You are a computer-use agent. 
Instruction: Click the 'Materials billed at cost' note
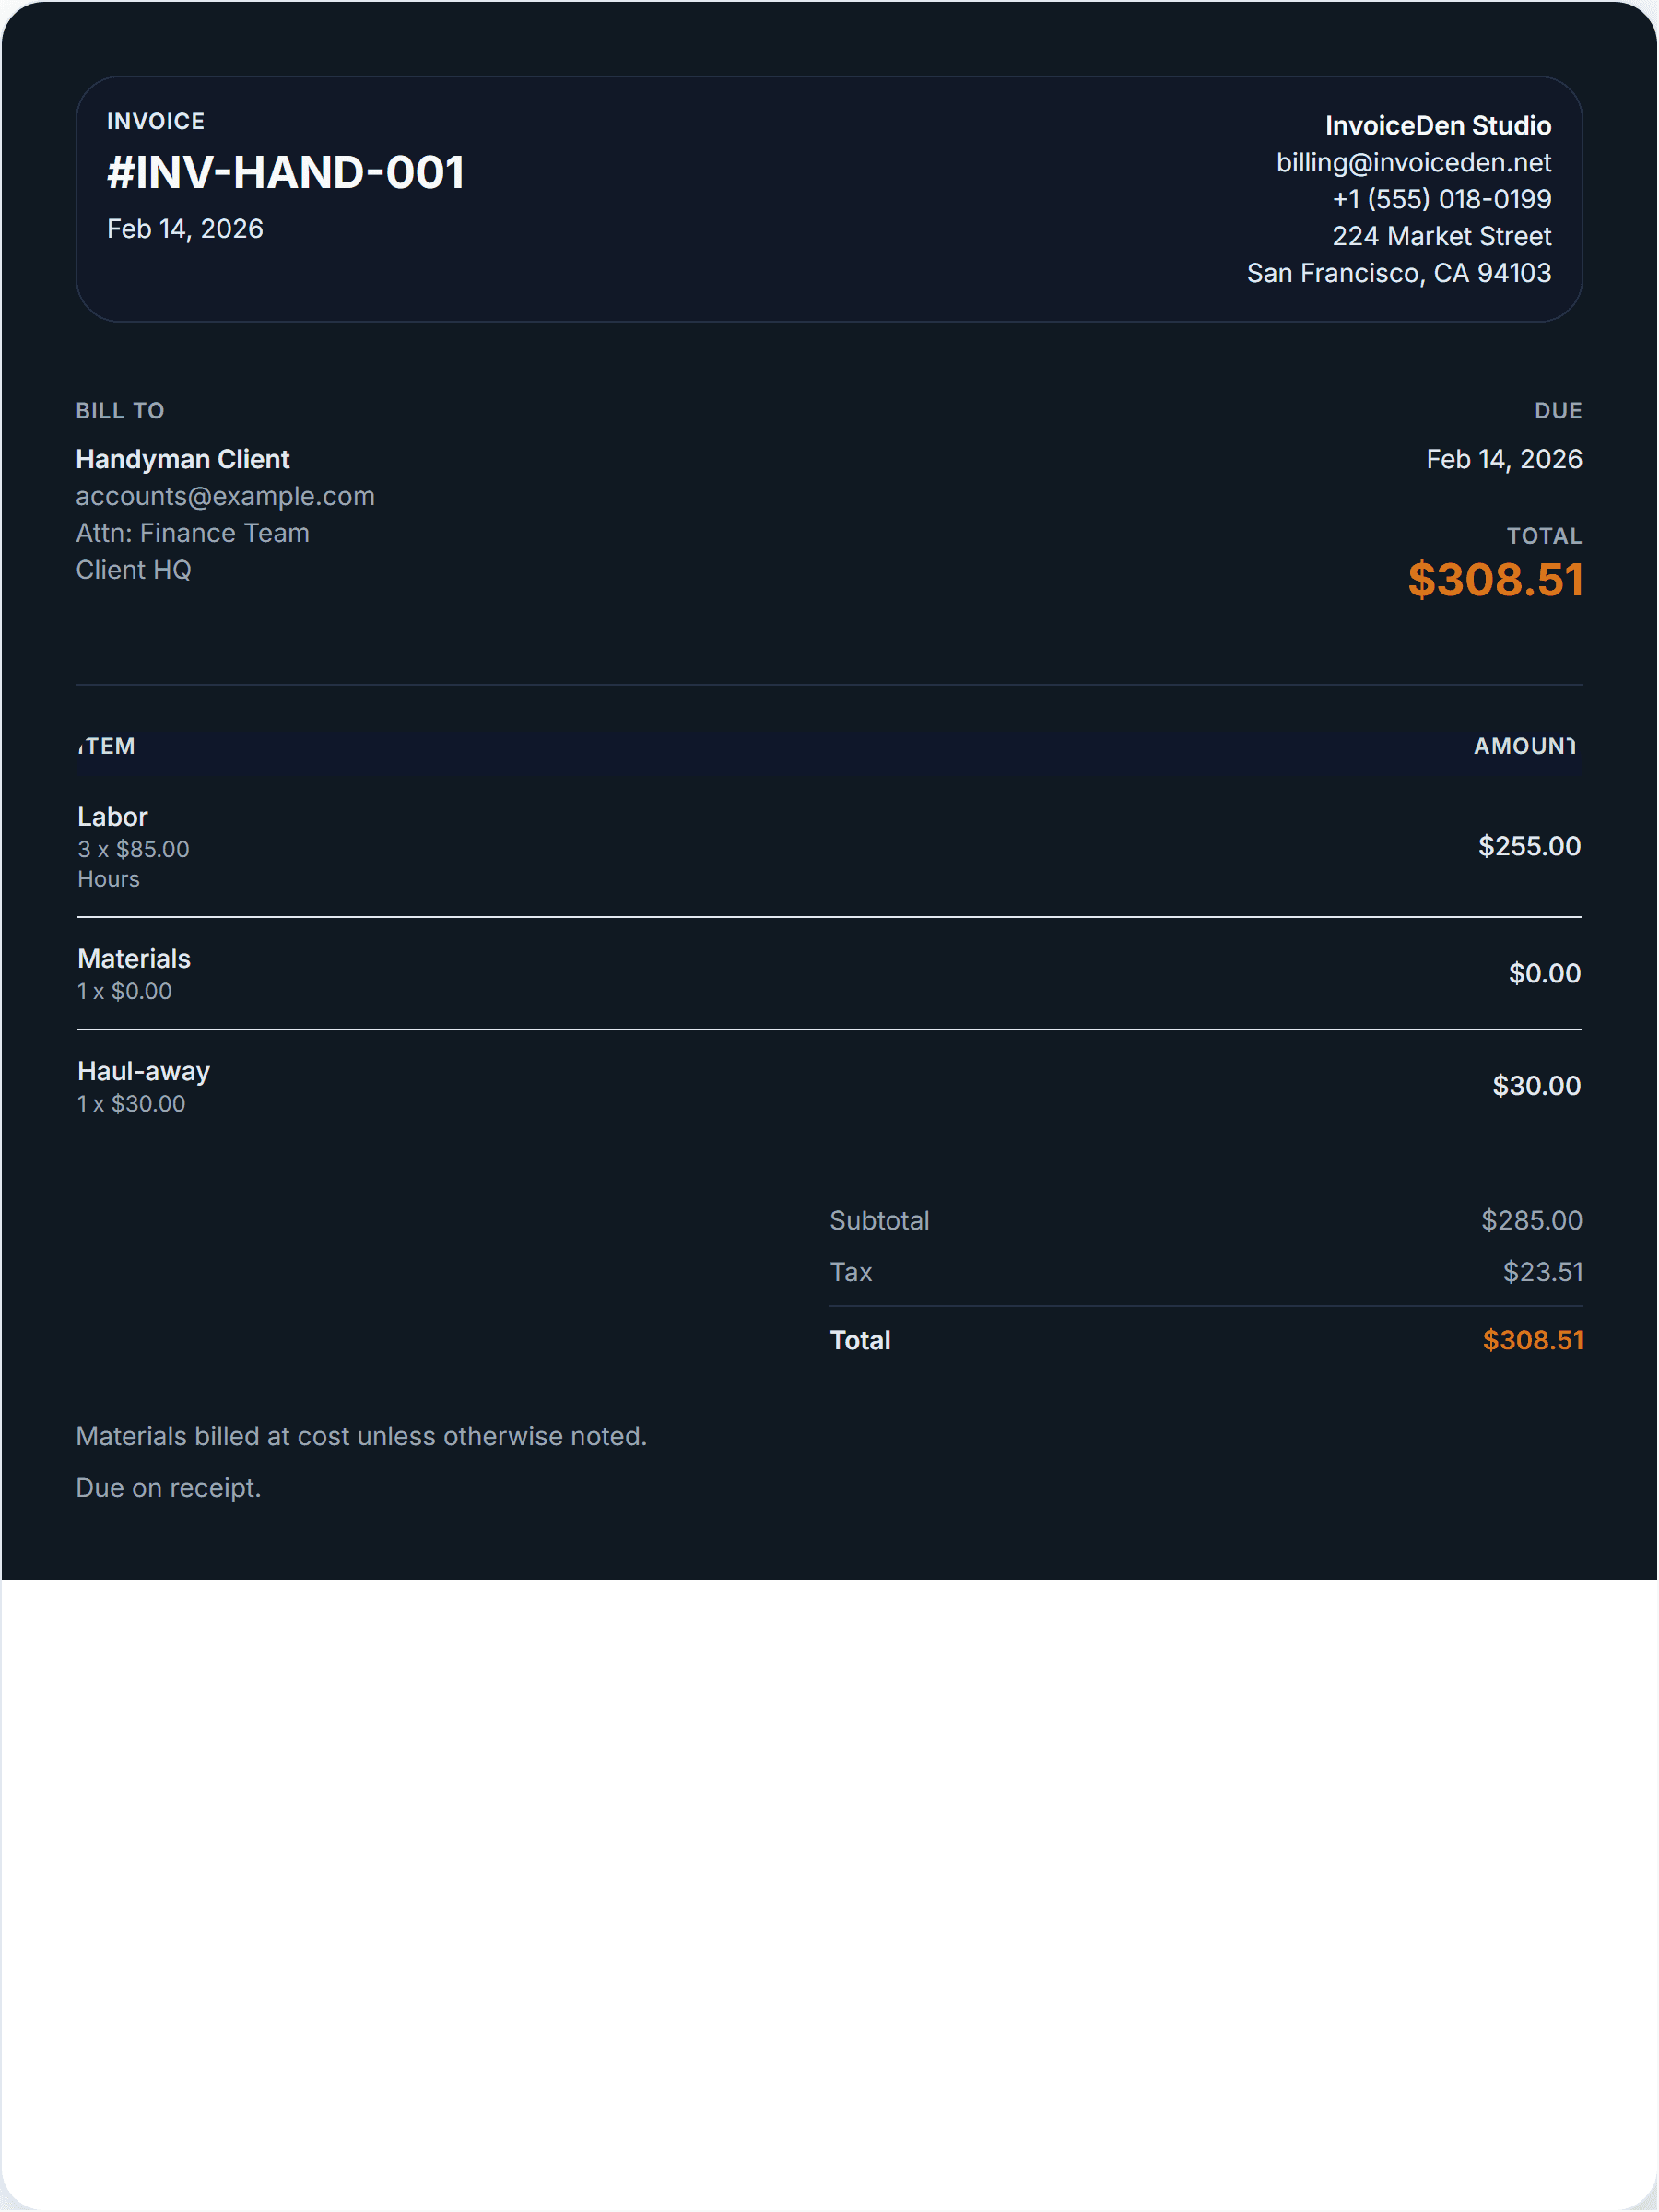click(361, 1436)
